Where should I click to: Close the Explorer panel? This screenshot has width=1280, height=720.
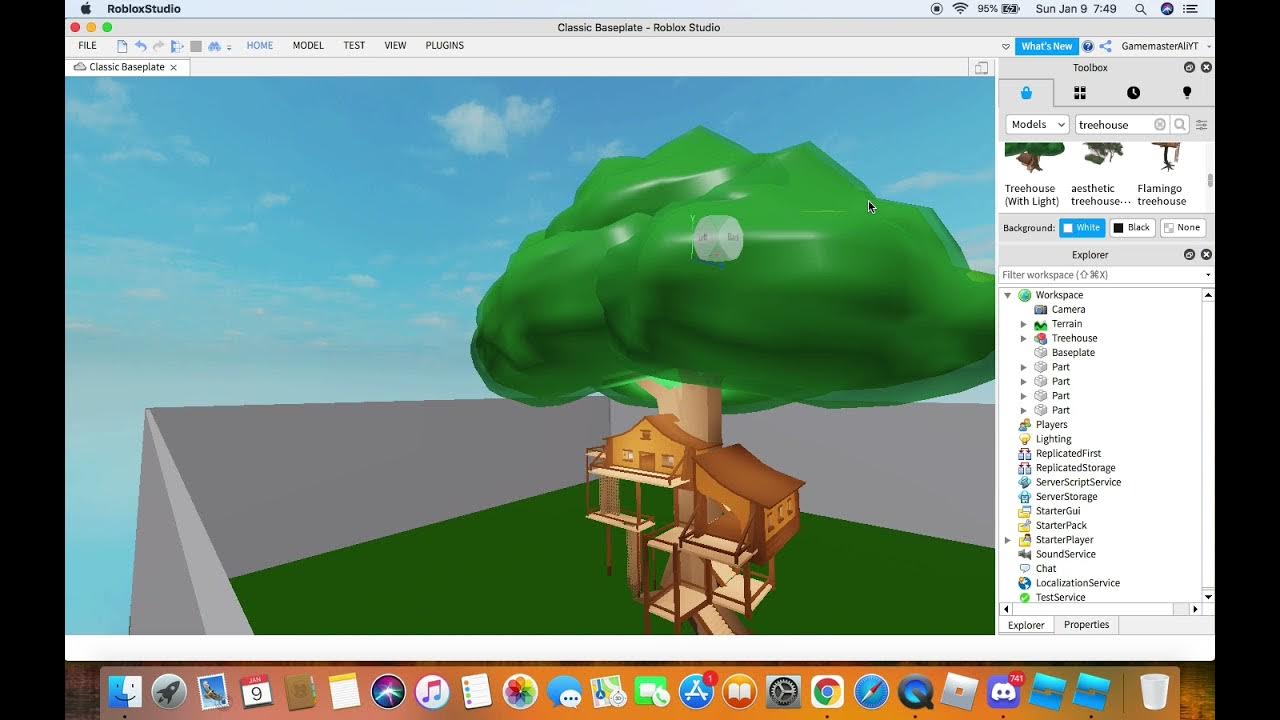click(1206, 255)
